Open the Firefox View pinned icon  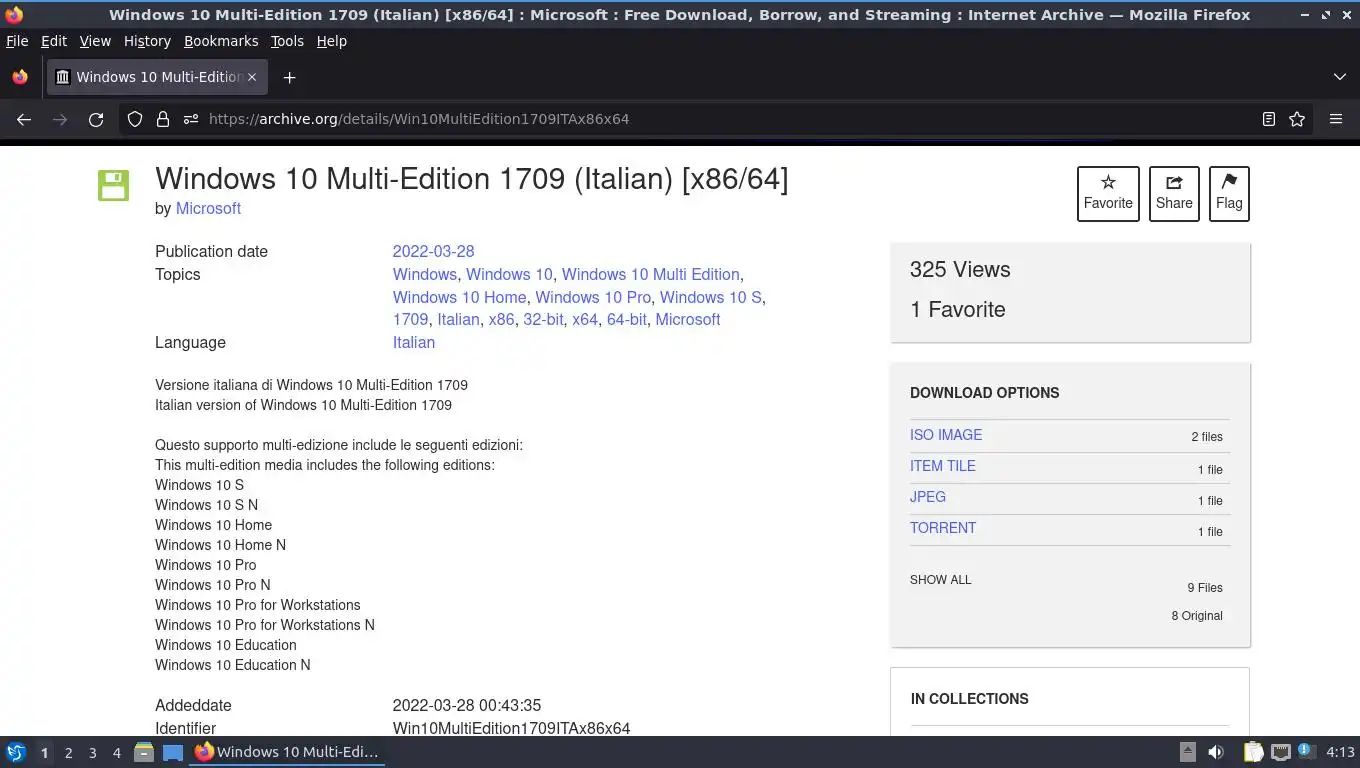coord(20,77)
